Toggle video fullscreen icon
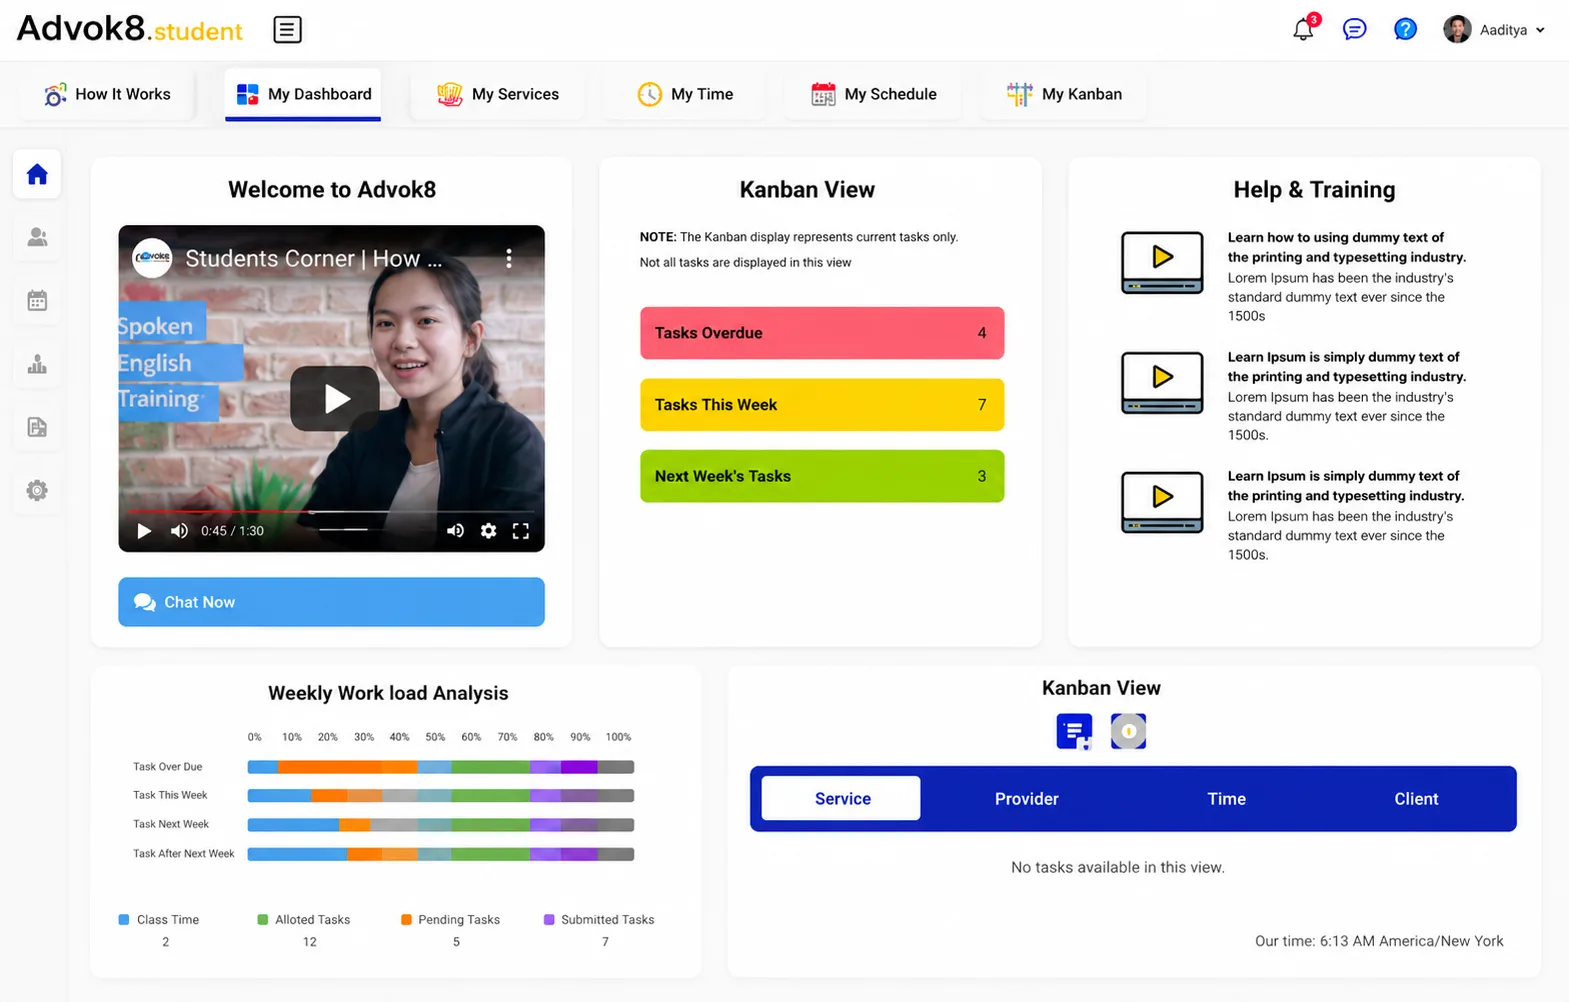The image size is (1569, 1002). (521, 531)
